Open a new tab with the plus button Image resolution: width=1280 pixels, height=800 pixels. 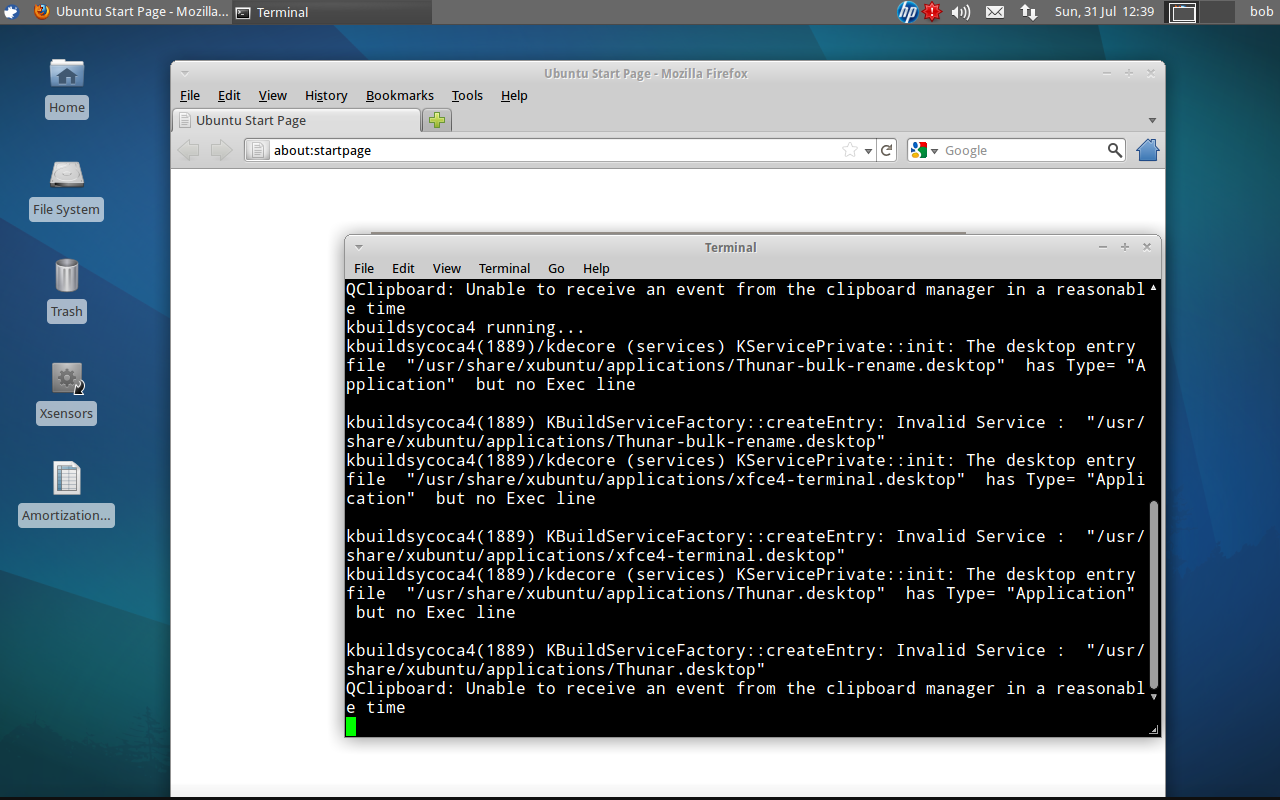coord(437,120)
